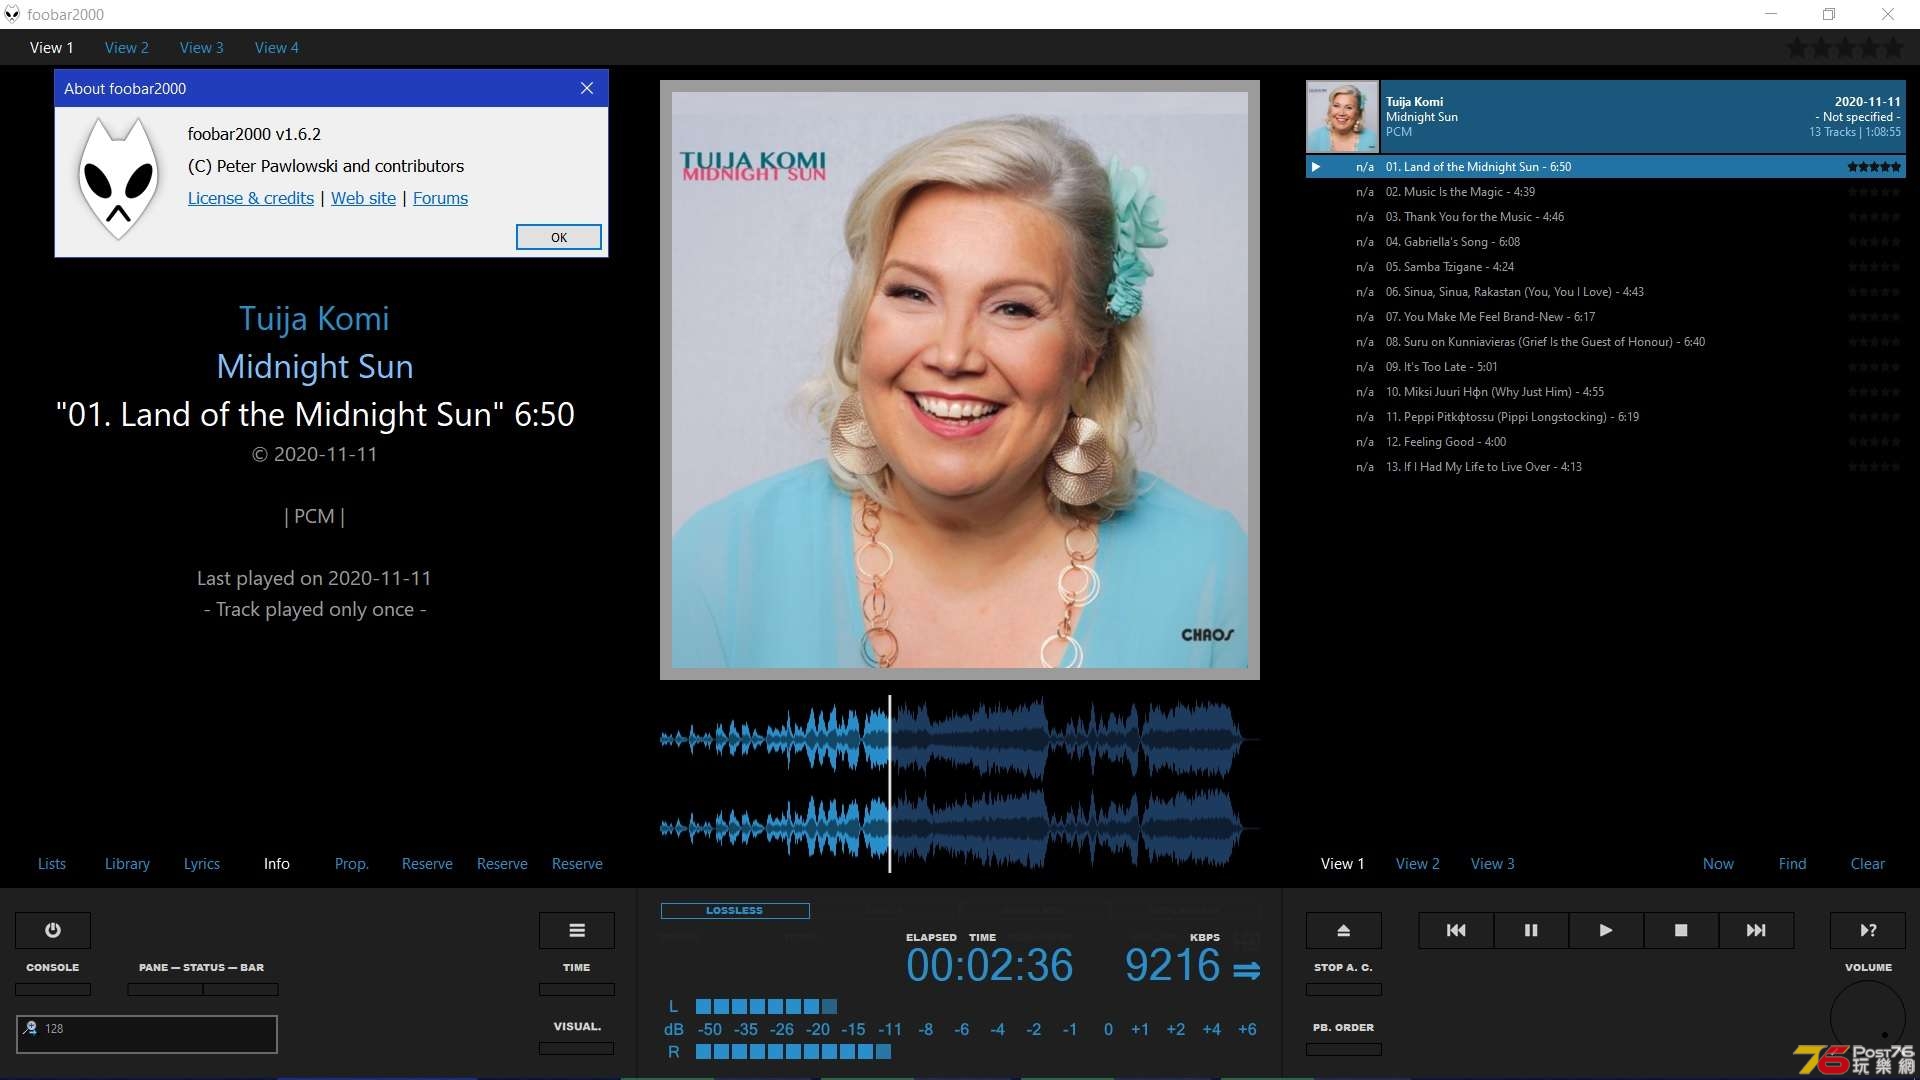Open the hamburger menu button above Time

pyautogui.click(x=577, y=930)
